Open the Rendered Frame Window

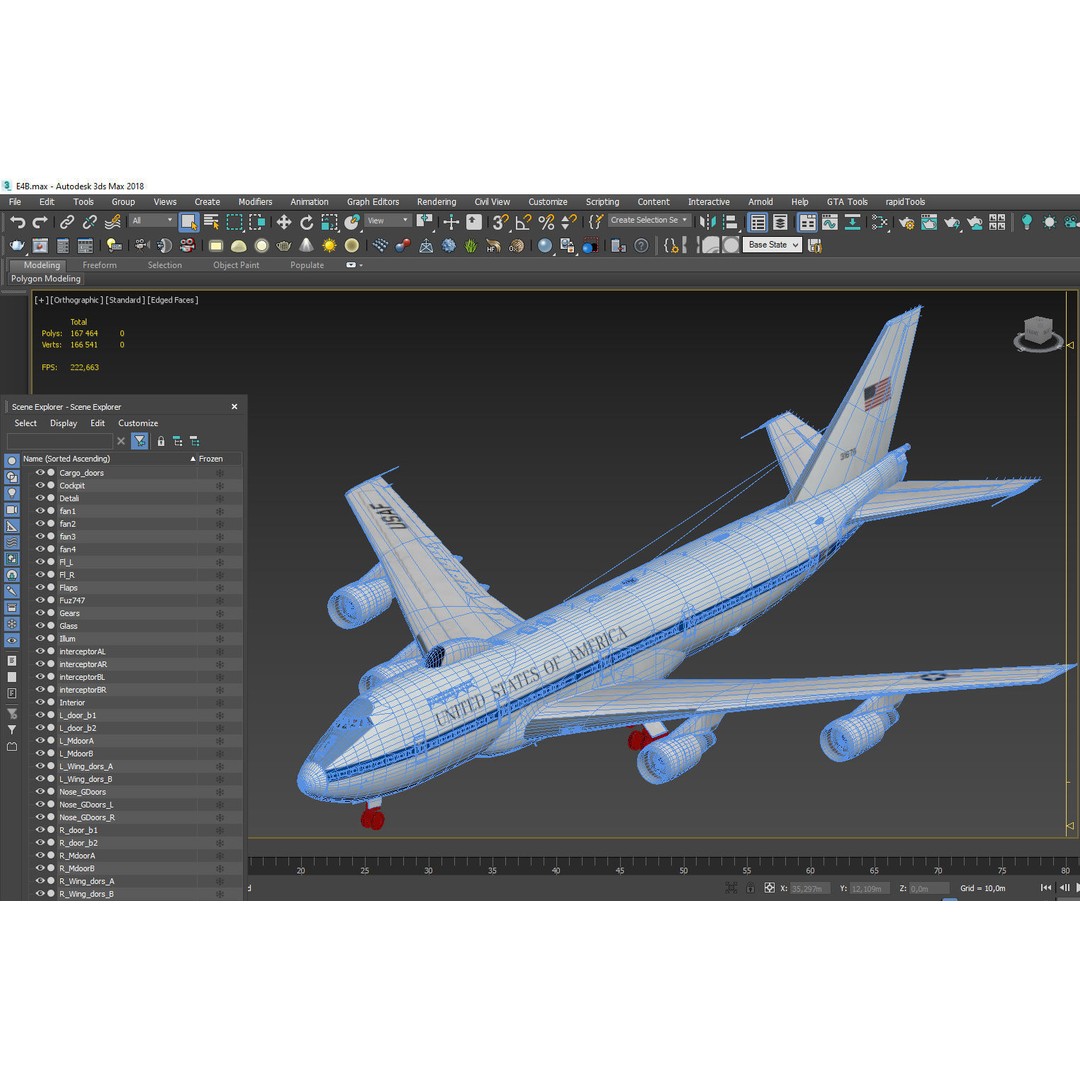click(x=929, y=222)
